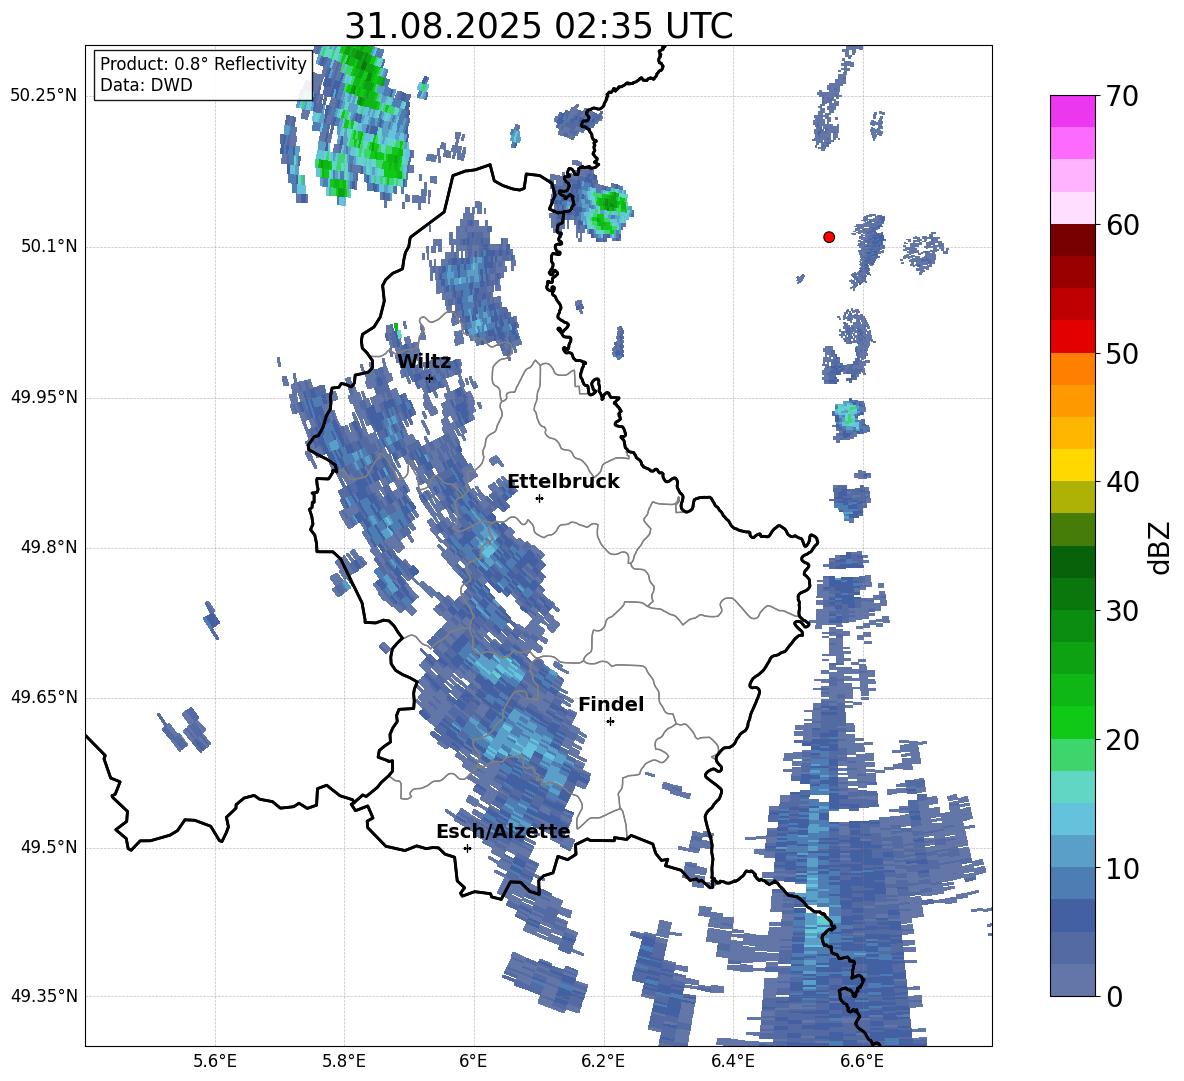Click the 6.6°E longitude label
The image size is (1184, 1081).
862,1061
